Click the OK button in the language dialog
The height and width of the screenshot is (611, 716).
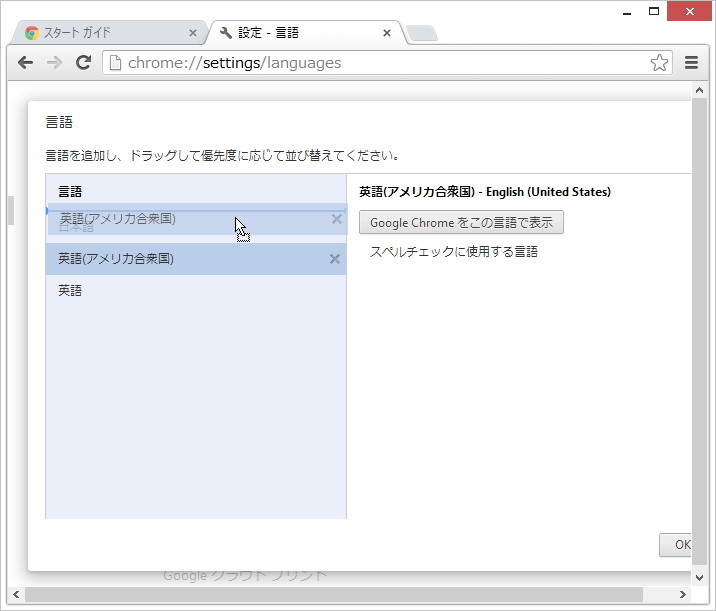pos(676,544)
